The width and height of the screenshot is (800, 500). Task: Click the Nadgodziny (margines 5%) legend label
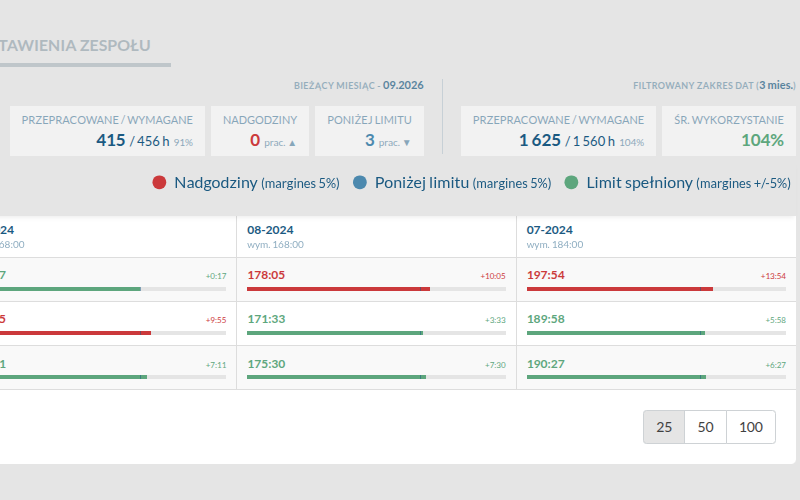[x=257, y=183]
